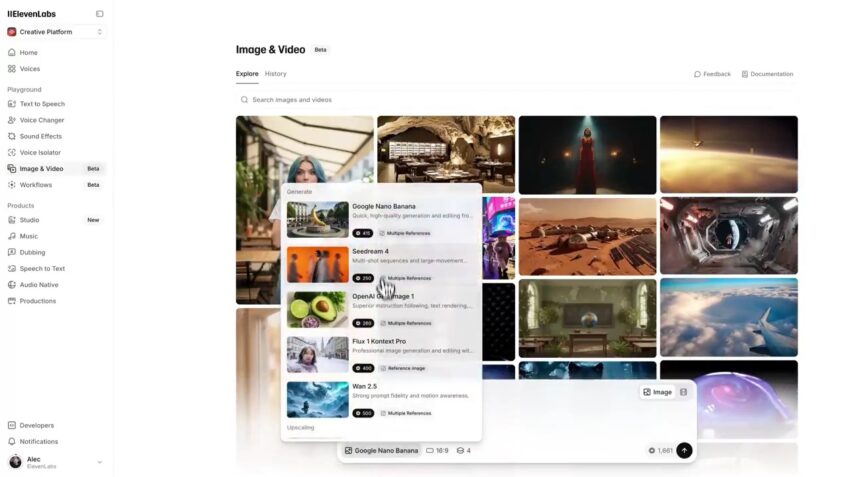Collapse the sidebar using the panel icon
850x477 pixels.
point(100,14)
